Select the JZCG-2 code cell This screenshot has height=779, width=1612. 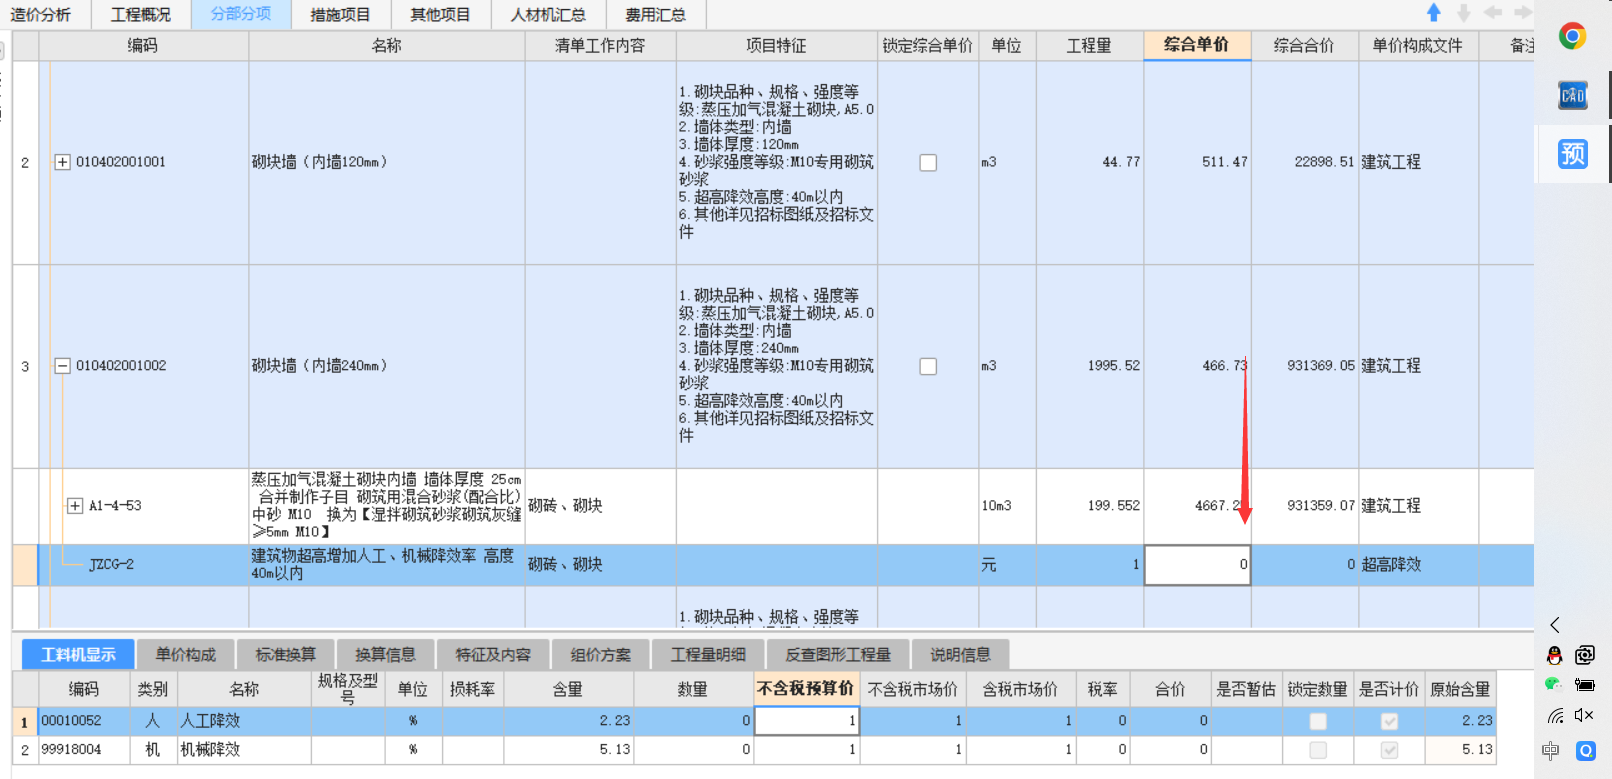(144, 565)
